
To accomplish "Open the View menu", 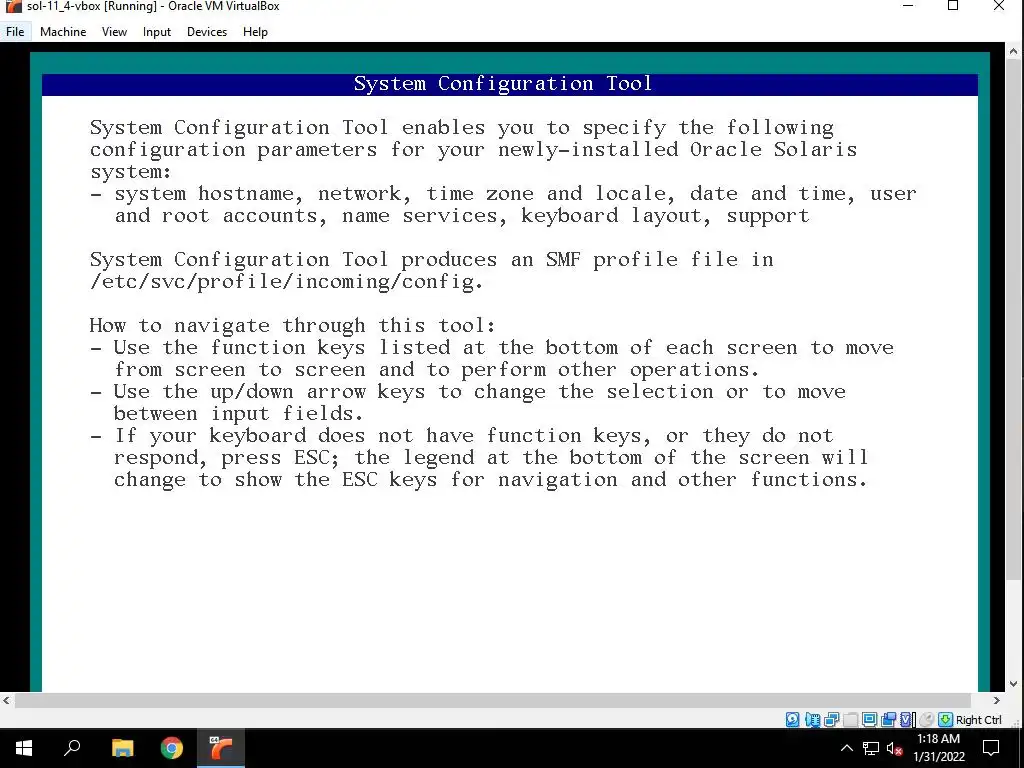I will pos(114,31).
